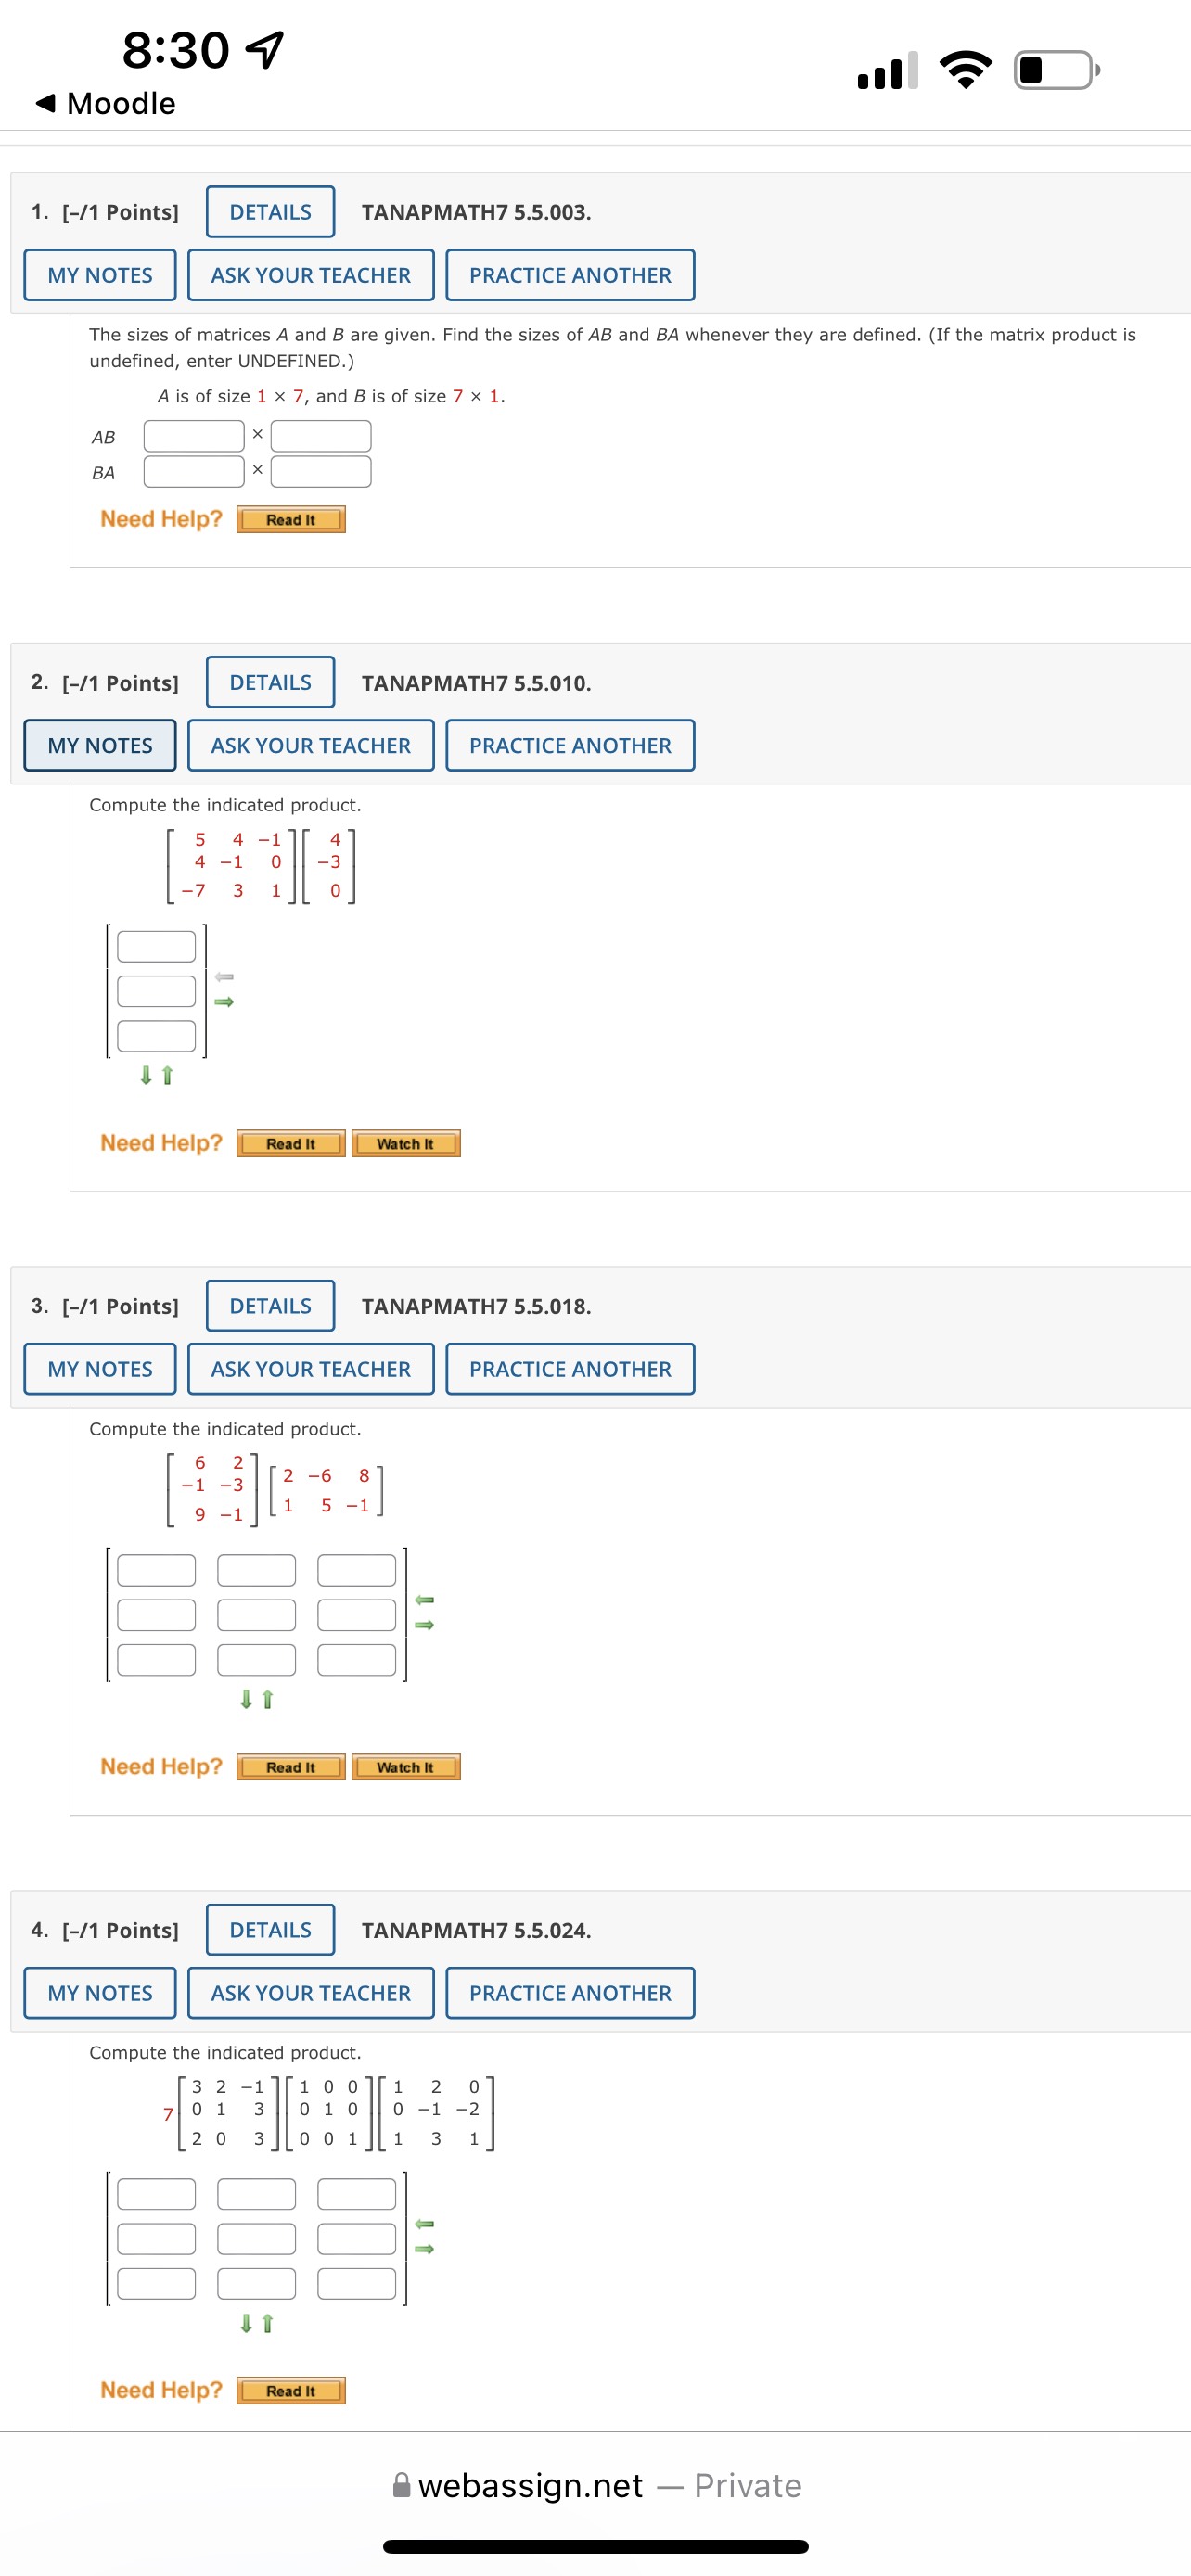1191x2576 pixels.
Task: Add a row with down arrow, question 2
Action: (146, 1075)
